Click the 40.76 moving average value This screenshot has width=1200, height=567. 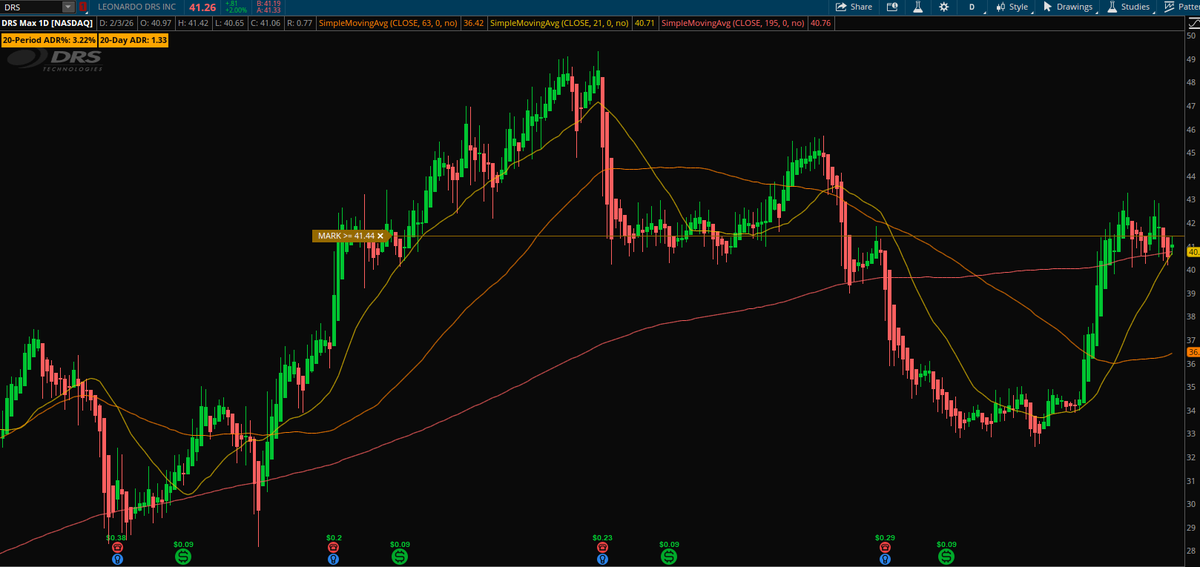820,22
